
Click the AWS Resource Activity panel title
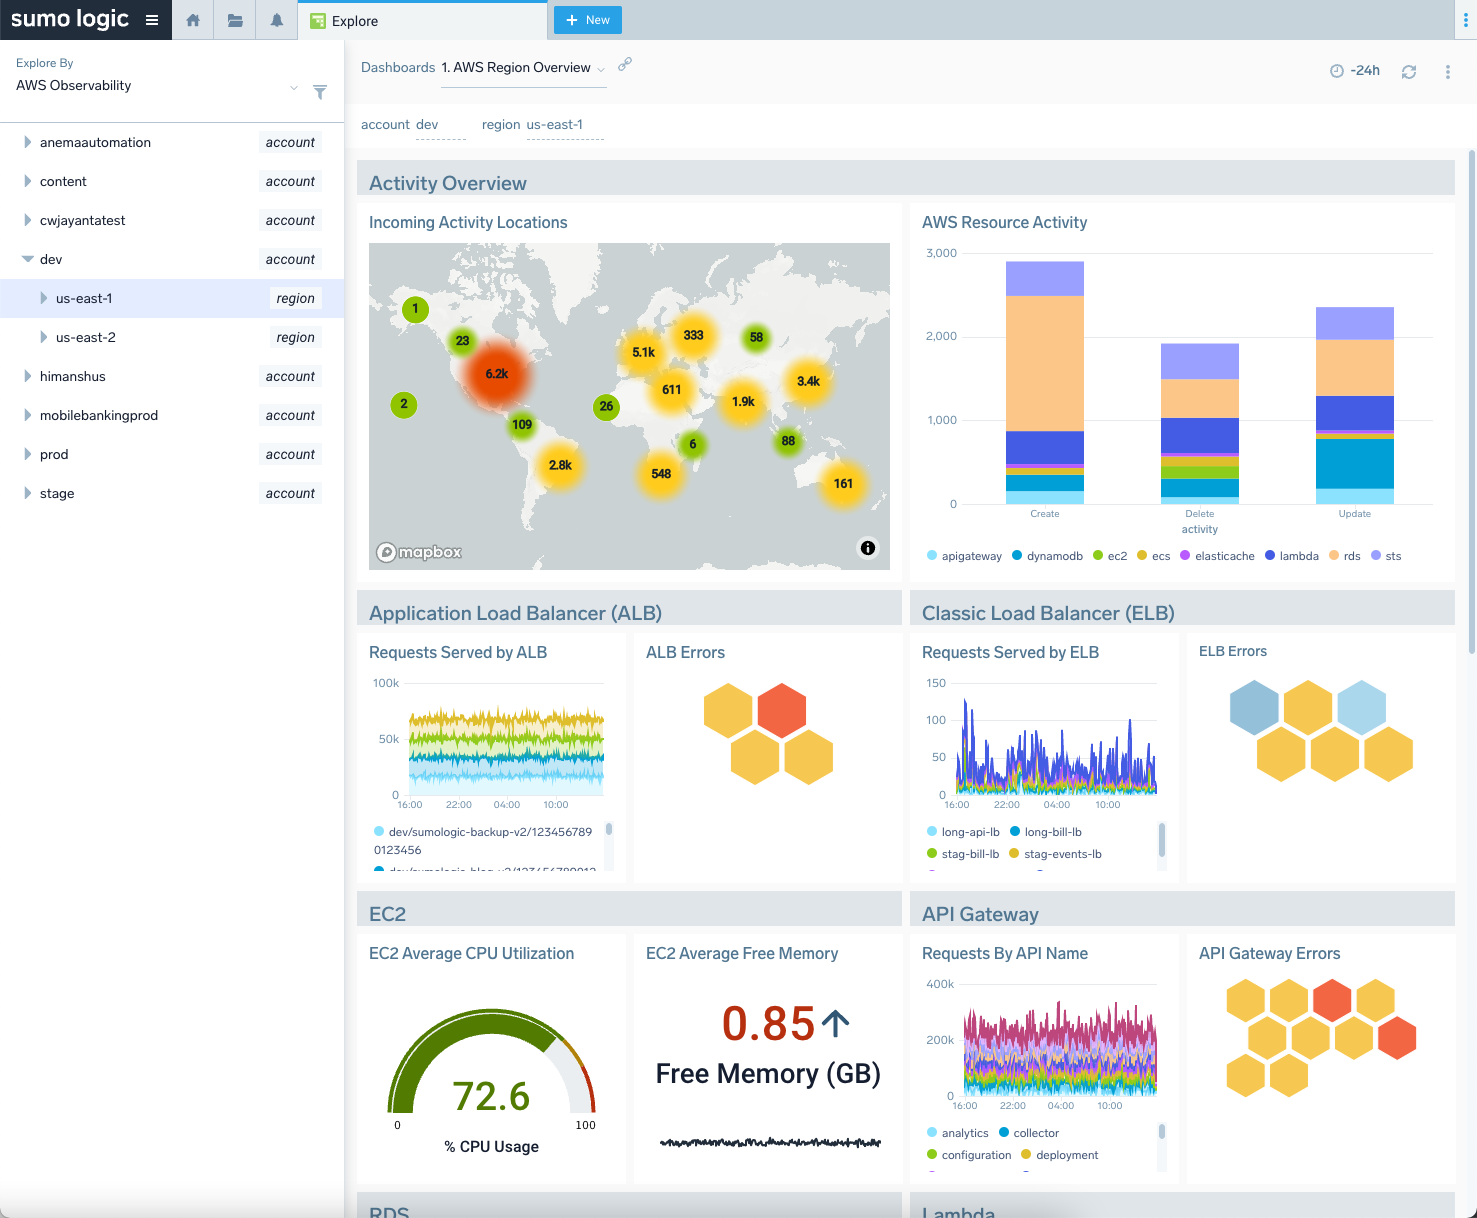(x=1004, y=222)
